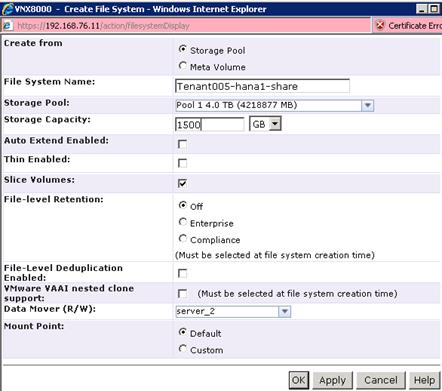Enable File-Level Deduplication checkbox
The width and height of the screenshot is (442, 391).
182,273
